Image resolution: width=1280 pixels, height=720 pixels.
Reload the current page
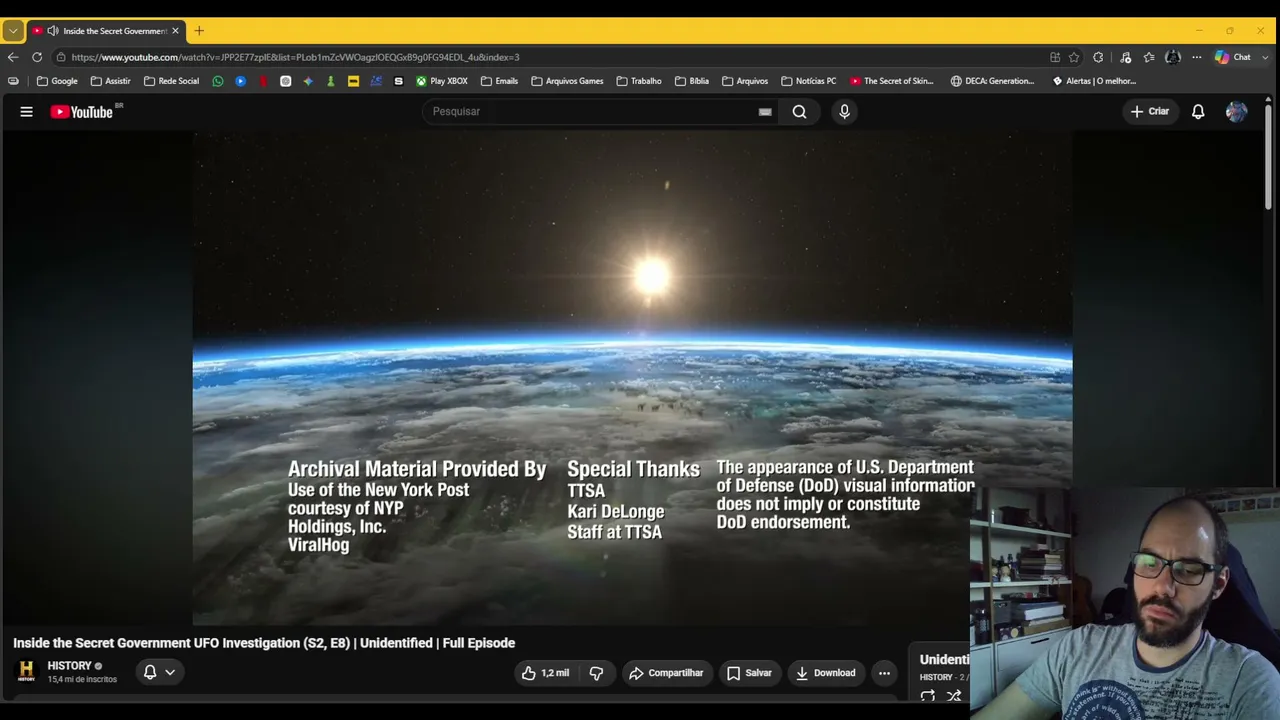pyautogui.click(x=37, y=57)
